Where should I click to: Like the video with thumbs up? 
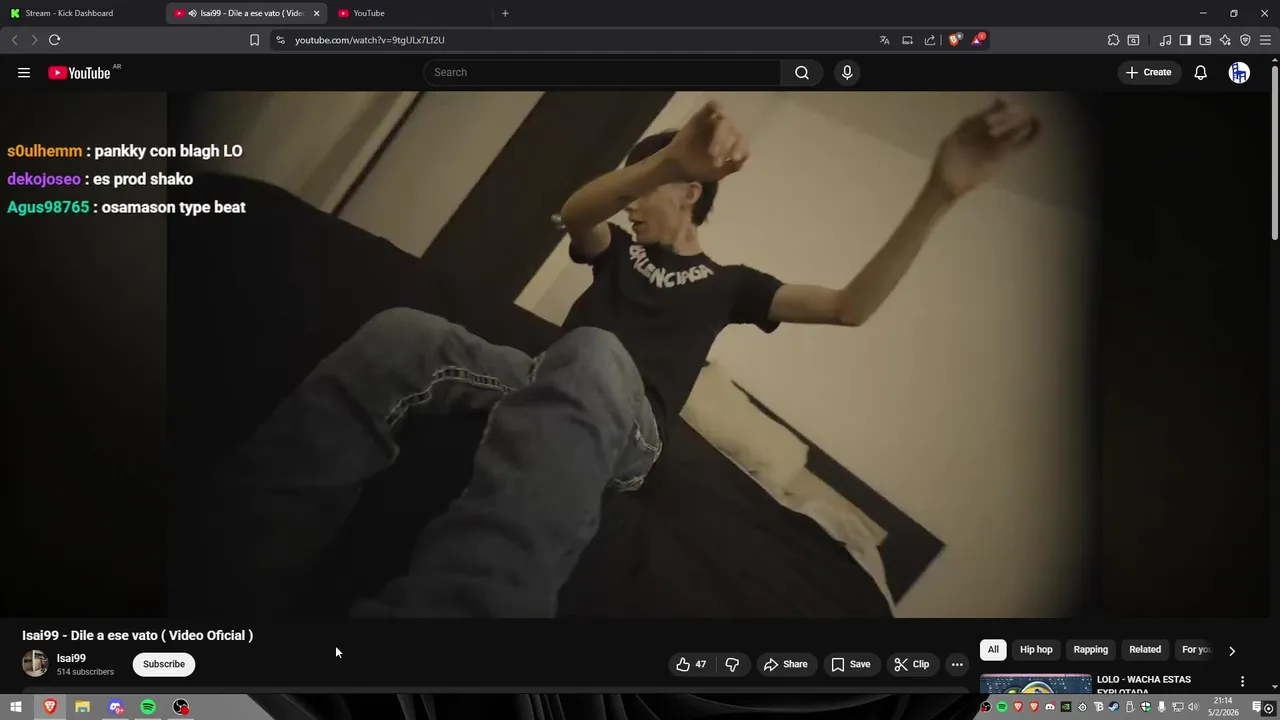[x=691, y=664]
